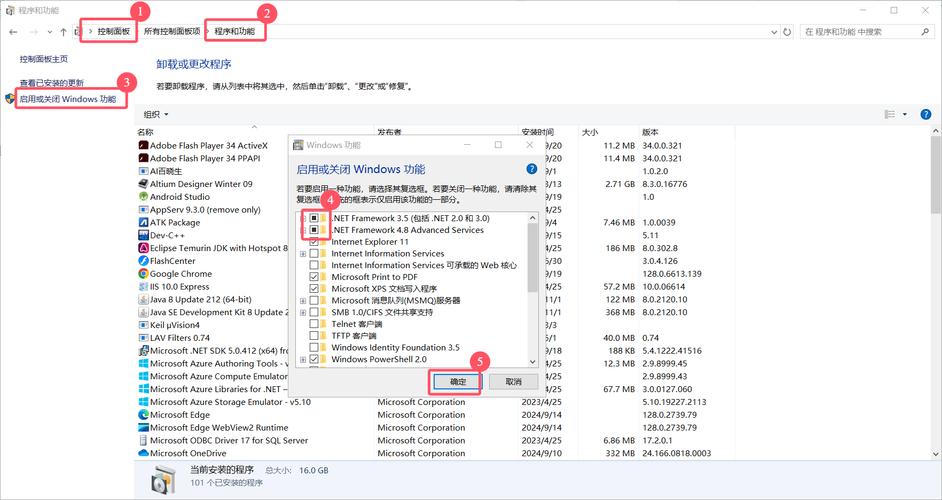942x500 pixels.
Task: Click the 确定 button
Action: (x=457, y=382)
